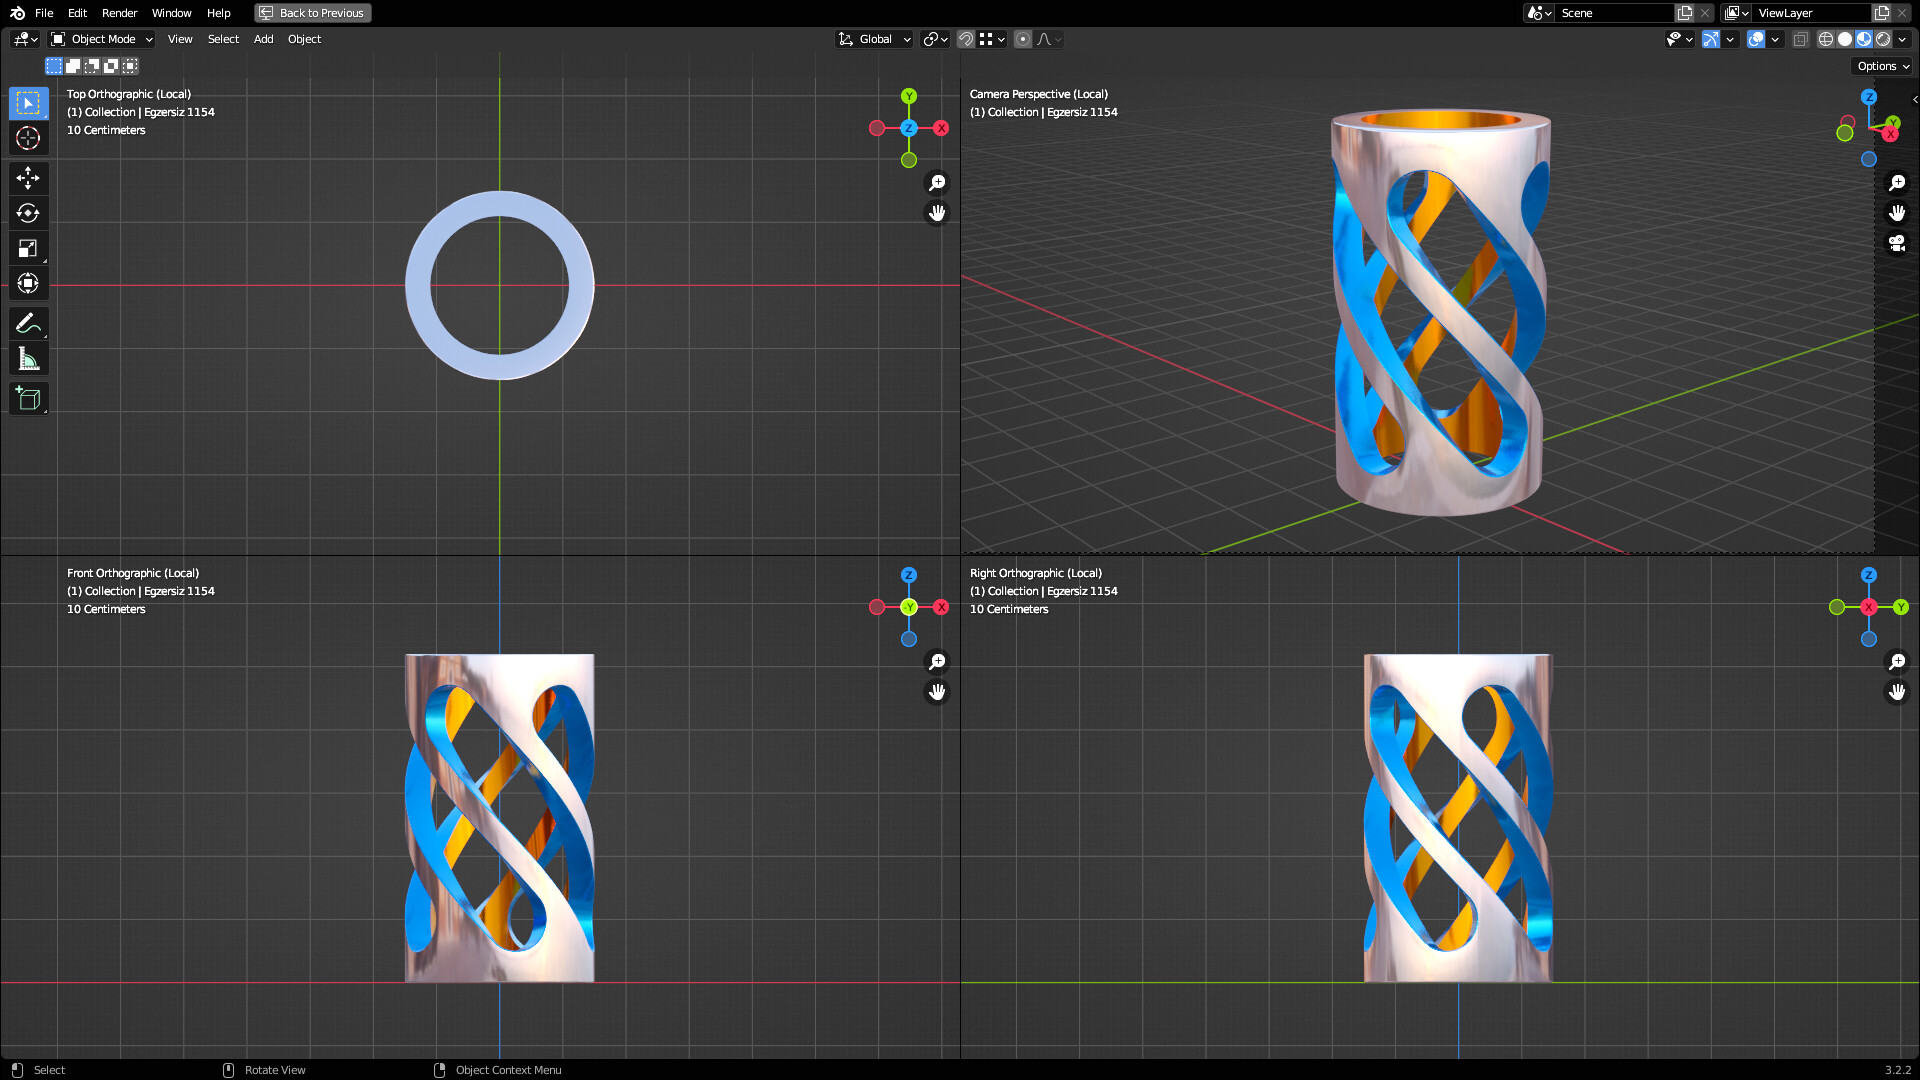Screen dimensions: 1920x1080
Task: Select the Annotate pencil tool
Action: click(x=28, y=323)
